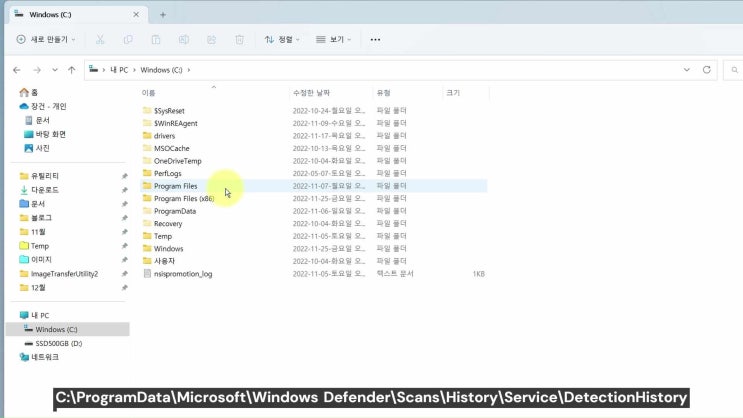
Task: Select the ProgramData folder
Action: tap(174, 211)
